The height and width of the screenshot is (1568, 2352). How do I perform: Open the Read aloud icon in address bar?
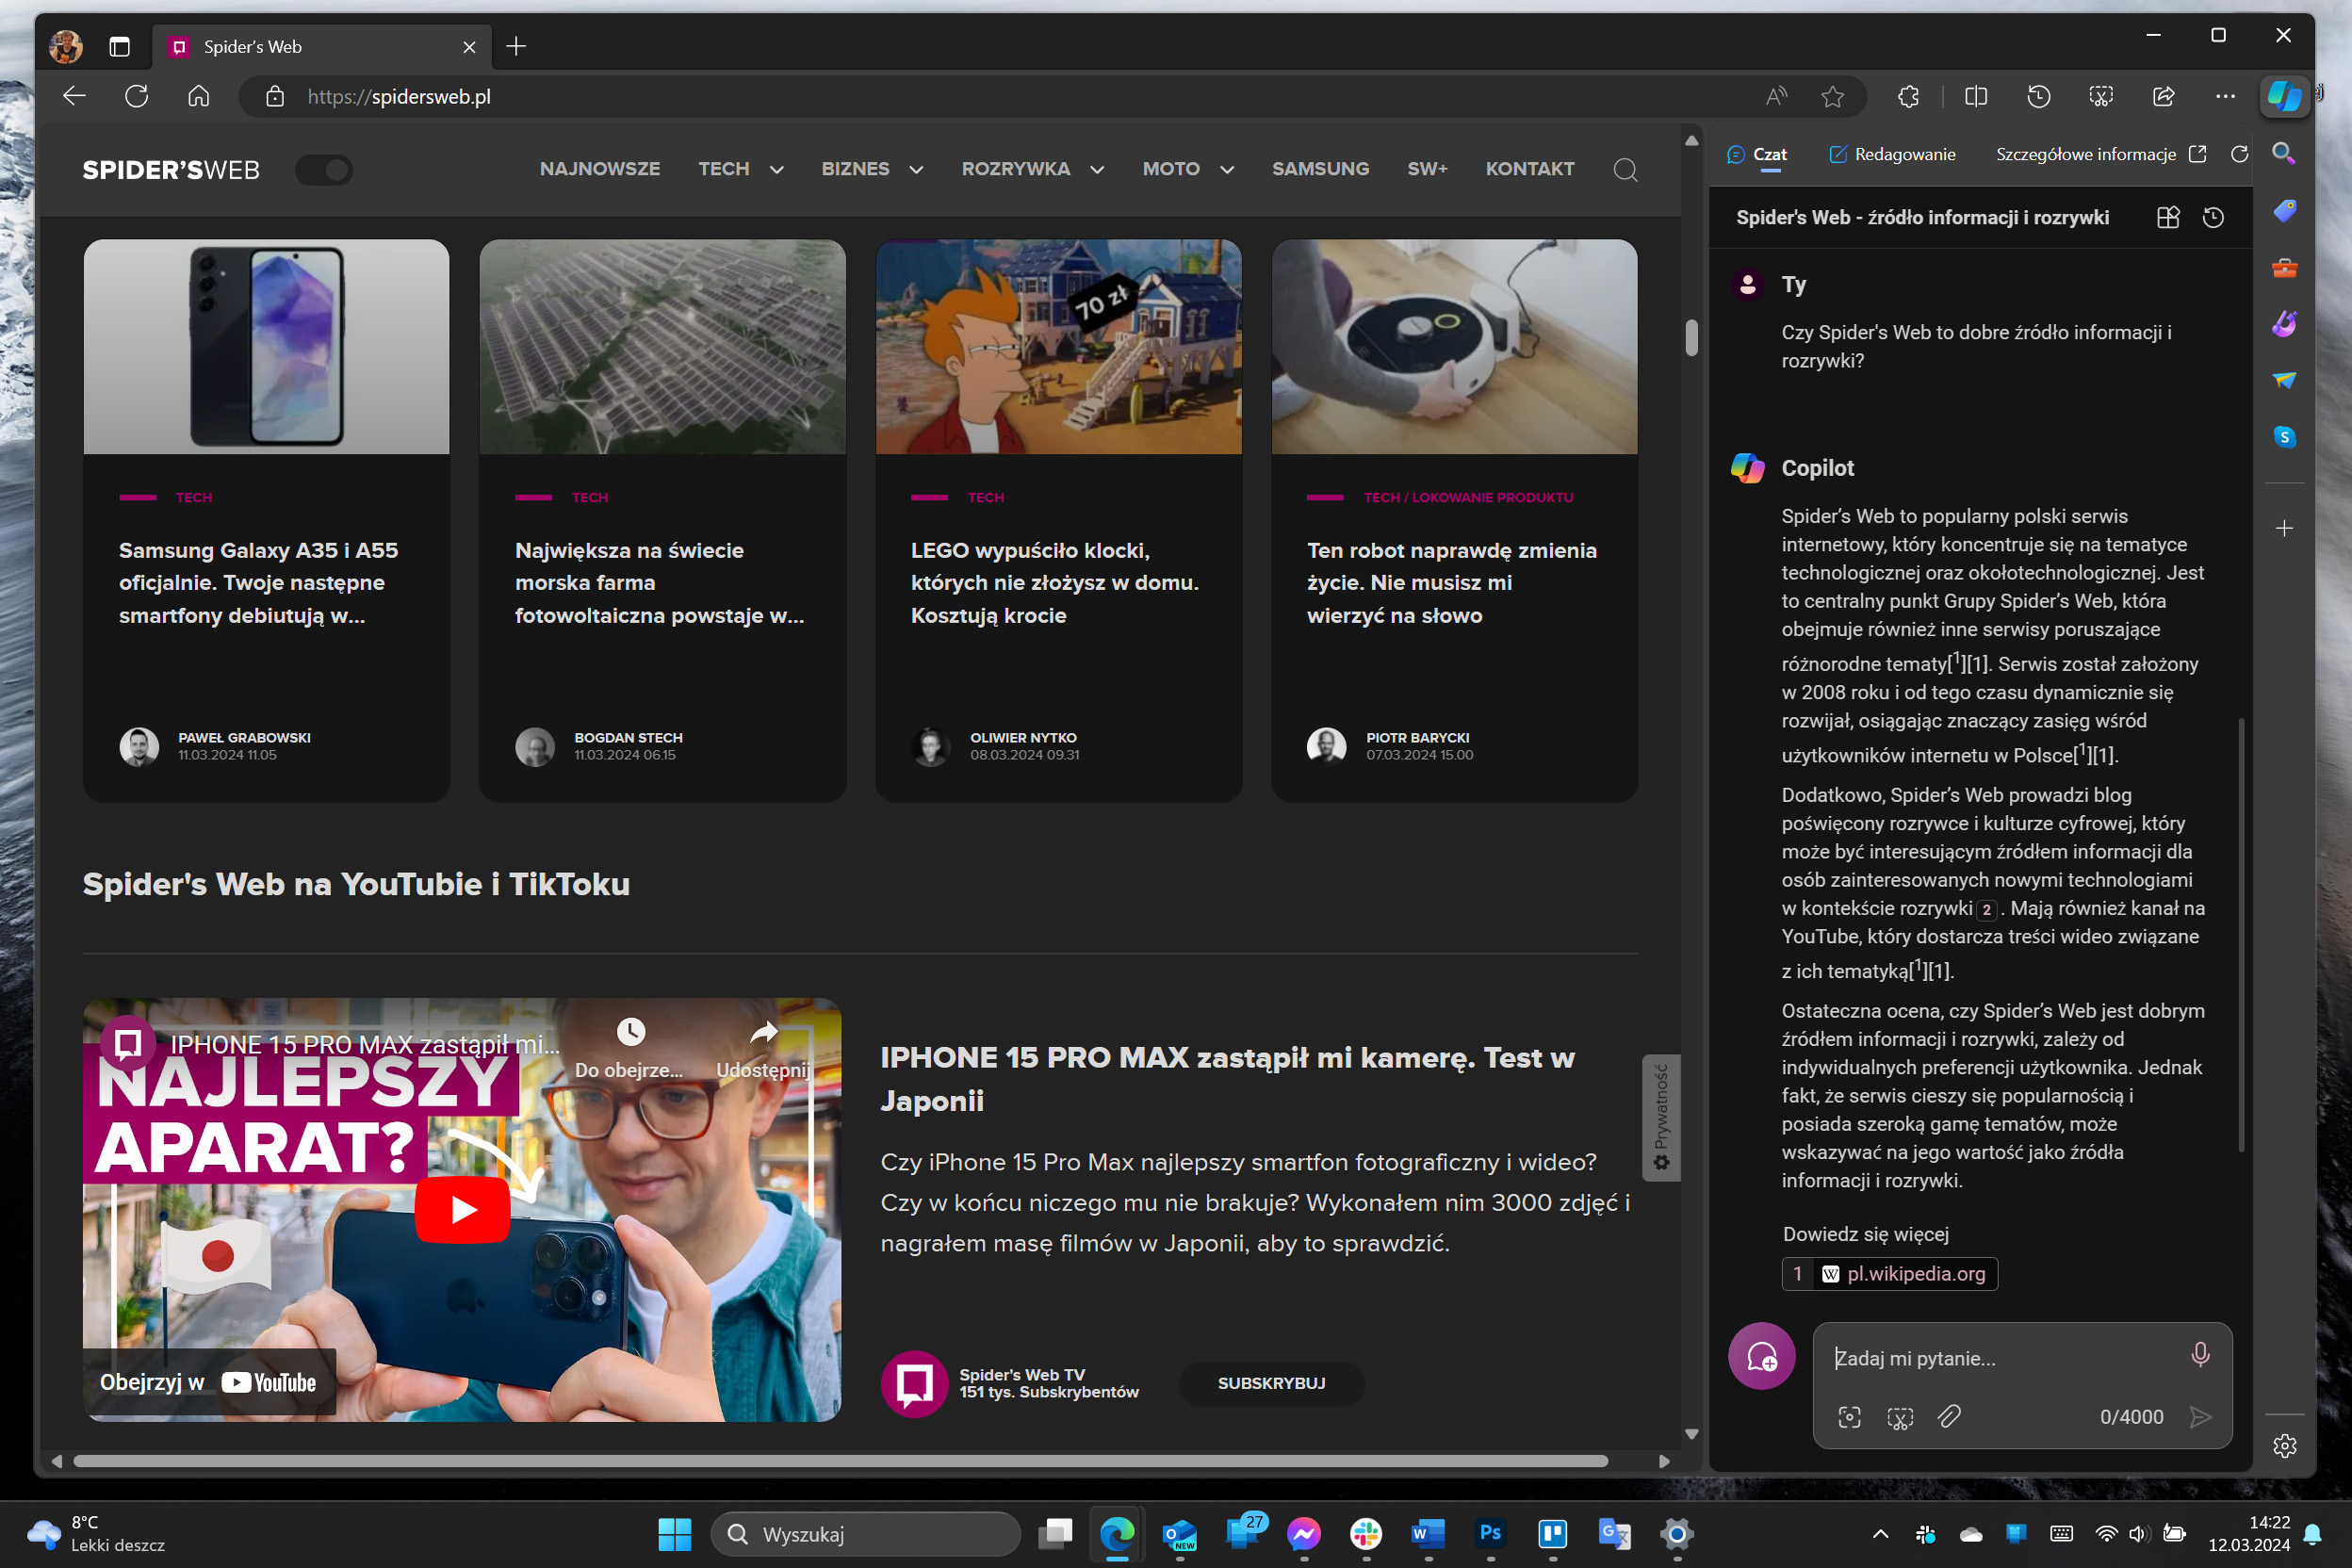(1776, 96)
